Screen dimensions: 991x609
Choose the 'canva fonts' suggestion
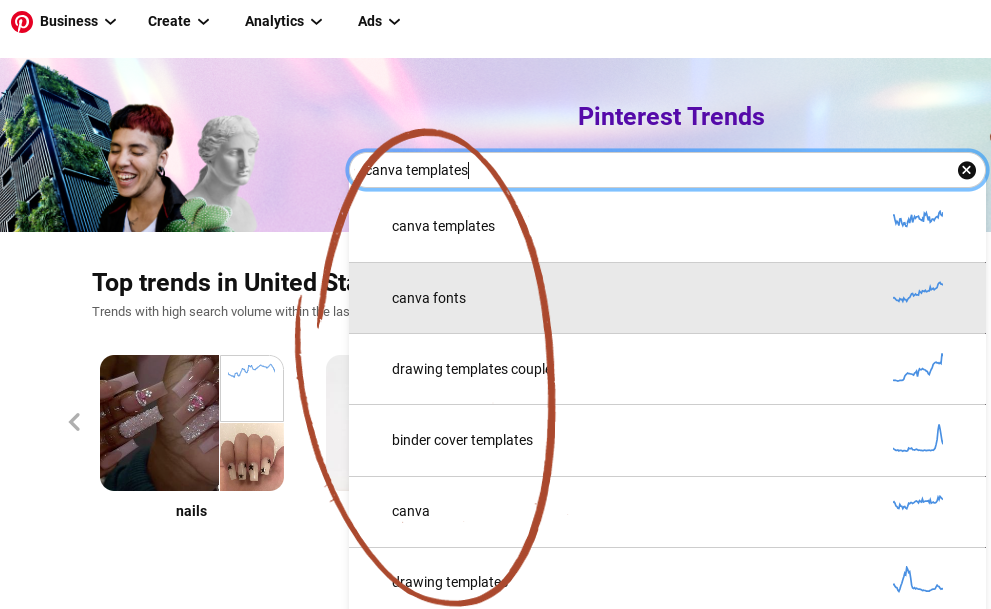click(x=667, y=298)
